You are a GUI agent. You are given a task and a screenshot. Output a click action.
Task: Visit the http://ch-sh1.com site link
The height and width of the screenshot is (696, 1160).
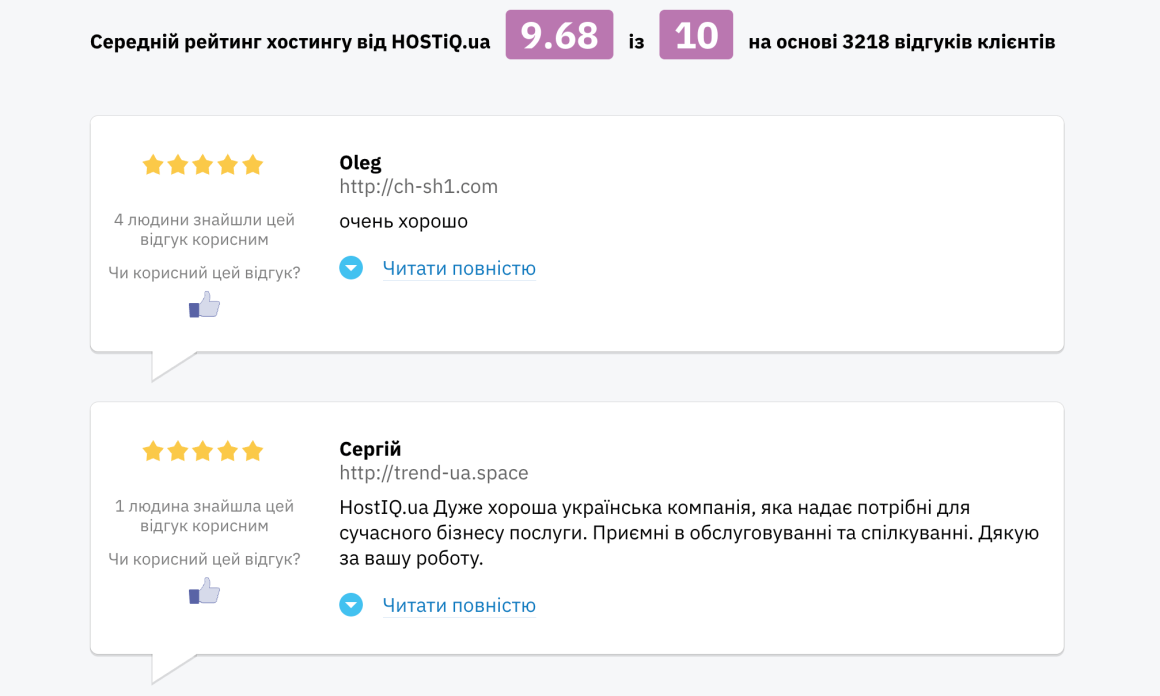pyautogui.click(x=418, y=187)
